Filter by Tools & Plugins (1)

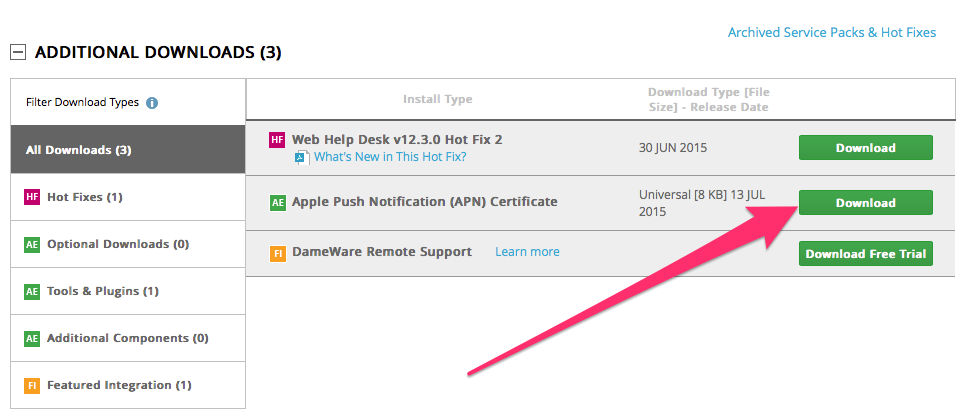[x=128, y=291]
